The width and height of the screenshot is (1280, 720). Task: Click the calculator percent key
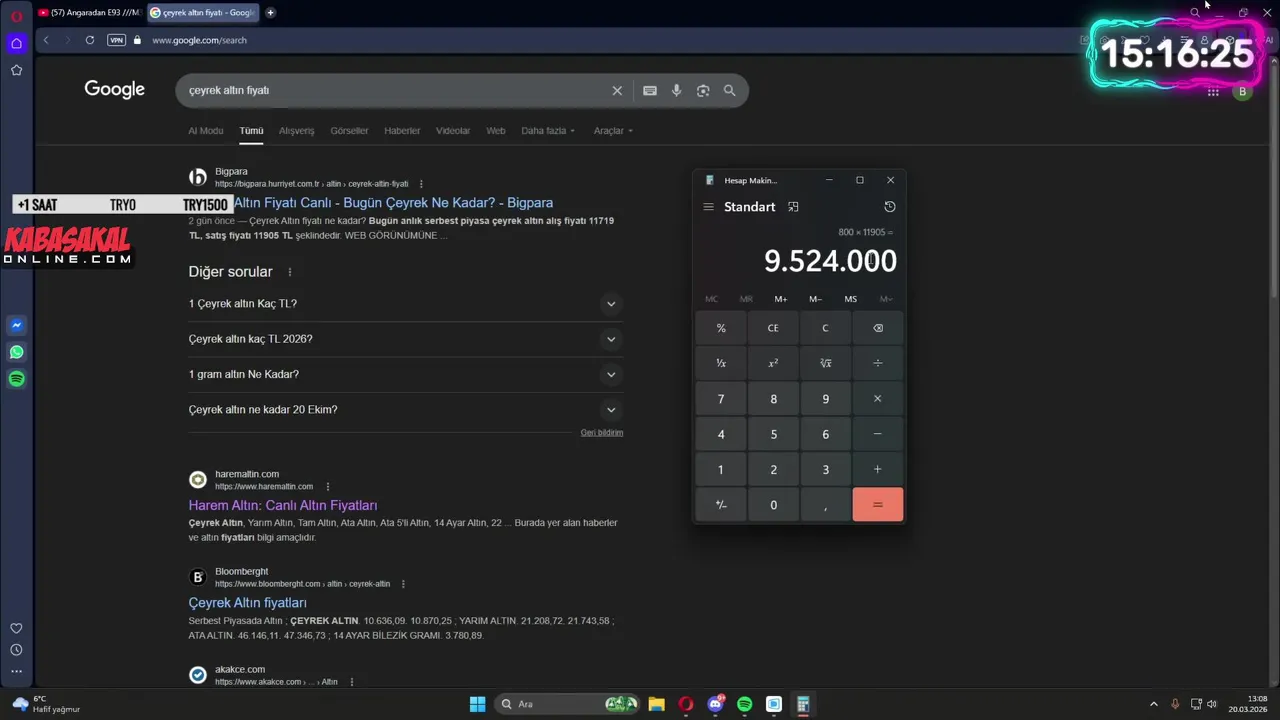pyautogui.click(x=721, y=328)
